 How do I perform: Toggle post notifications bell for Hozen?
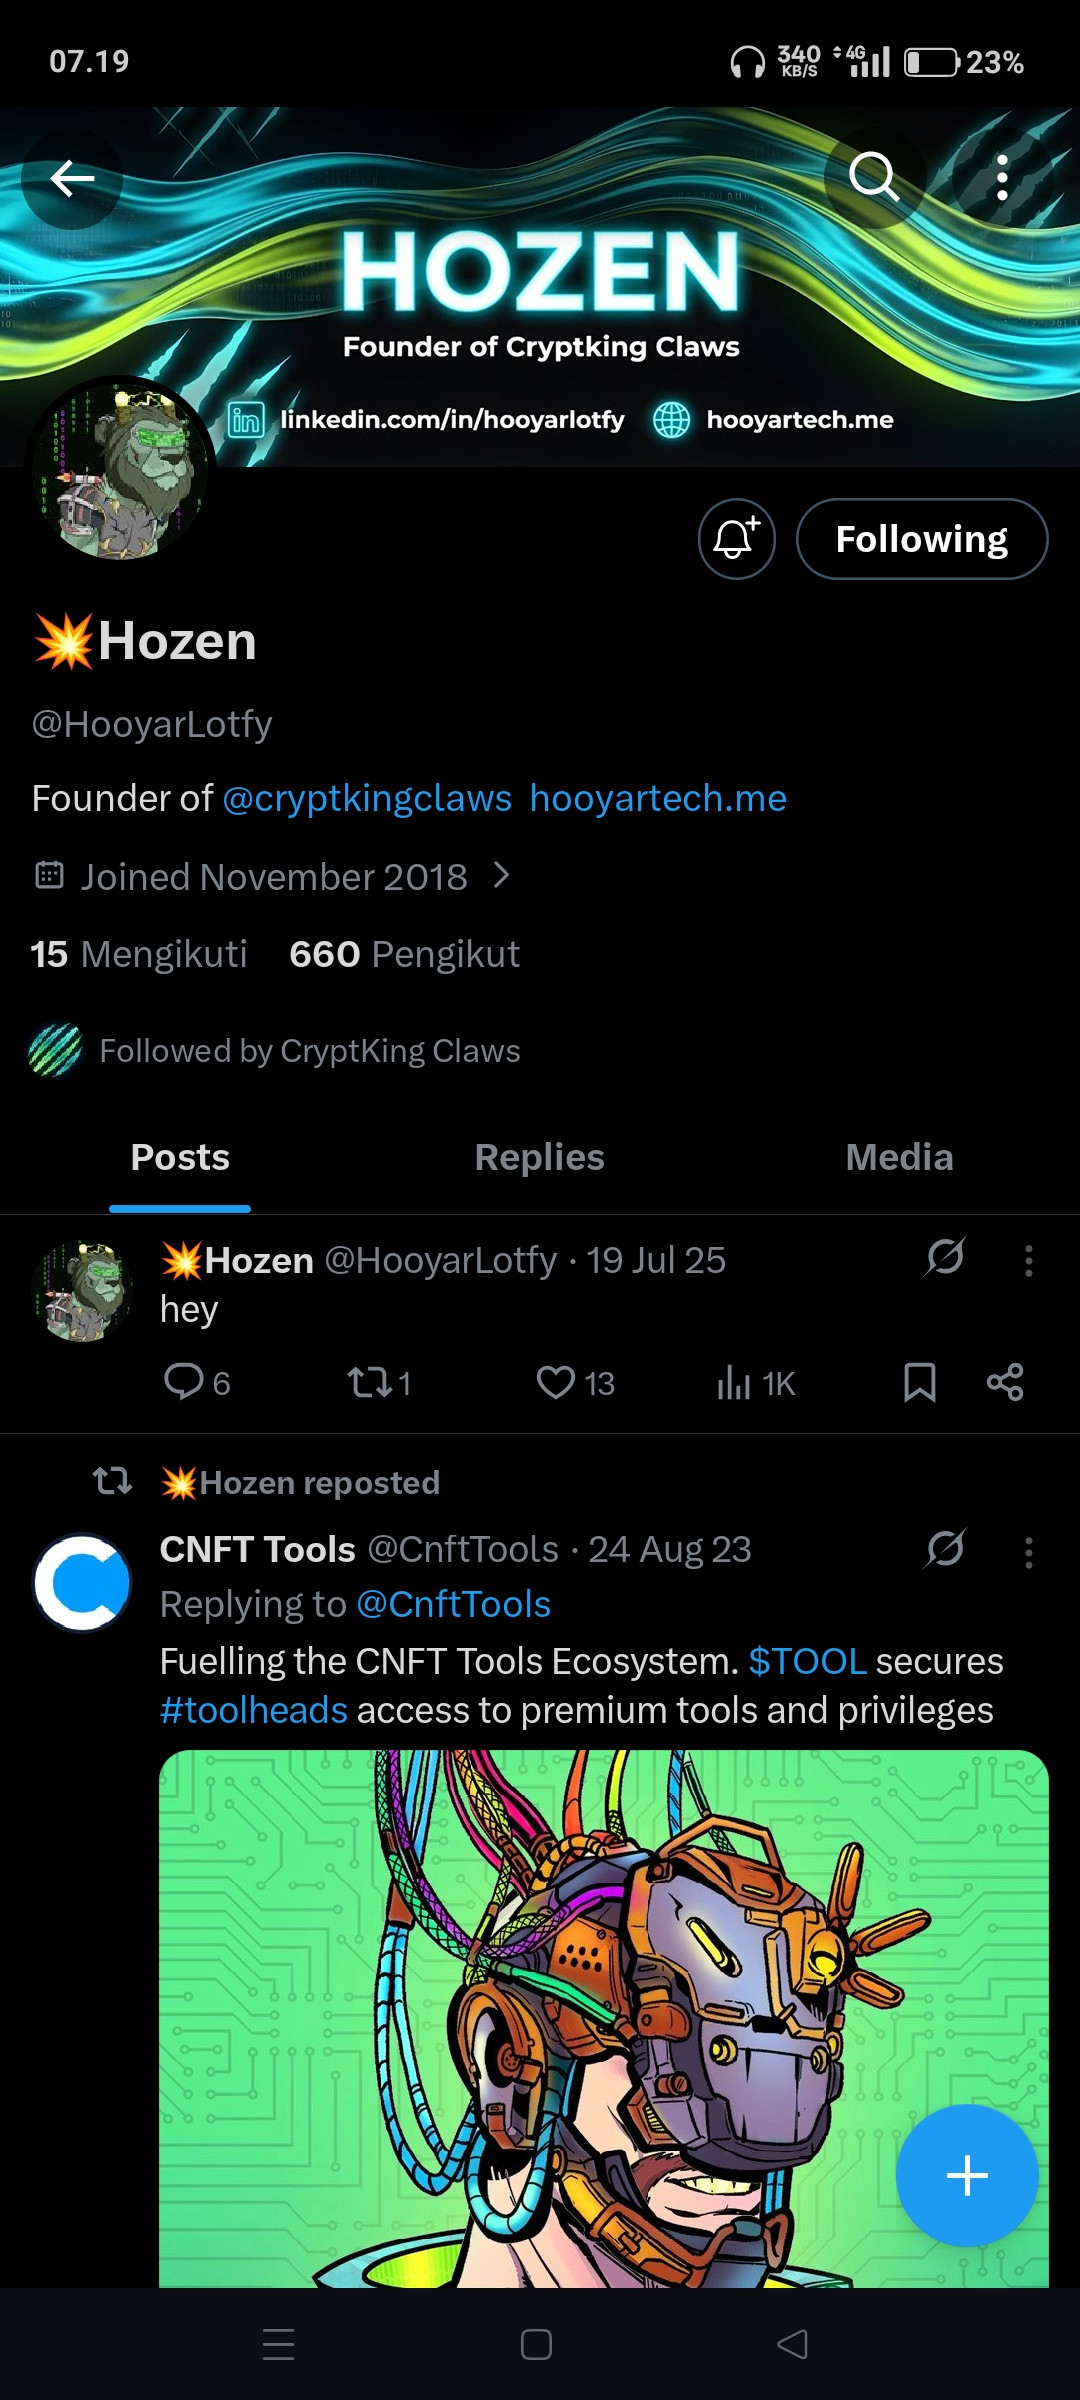(737, 539)
